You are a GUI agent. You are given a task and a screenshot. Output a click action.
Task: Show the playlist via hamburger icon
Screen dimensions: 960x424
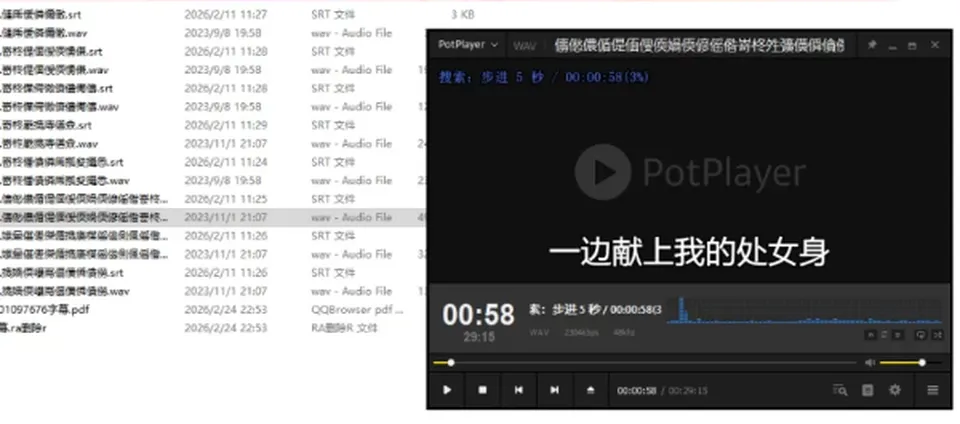932,390
